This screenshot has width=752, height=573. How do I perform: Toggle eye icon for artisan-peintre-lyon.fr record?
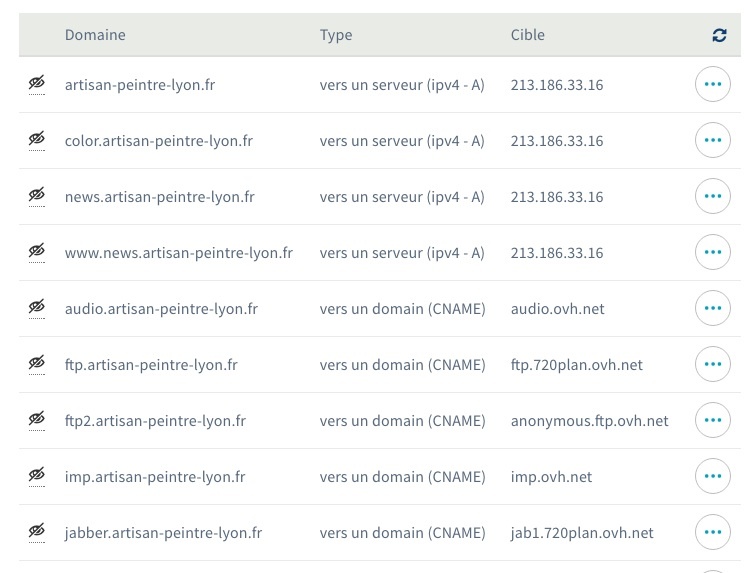tap(37, 85)
